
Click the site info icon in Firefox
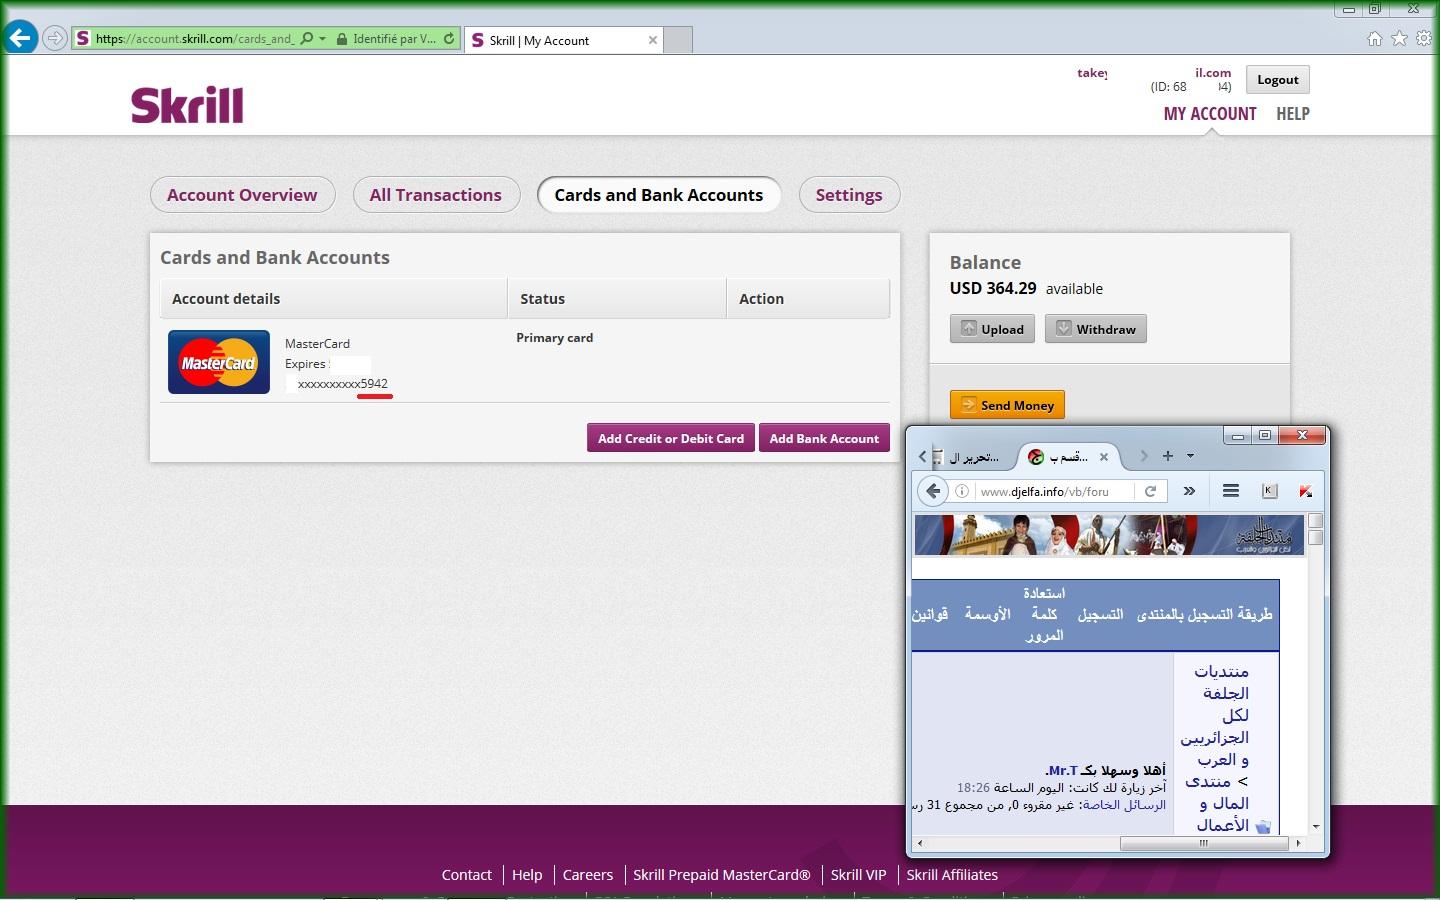click(962, 491)
